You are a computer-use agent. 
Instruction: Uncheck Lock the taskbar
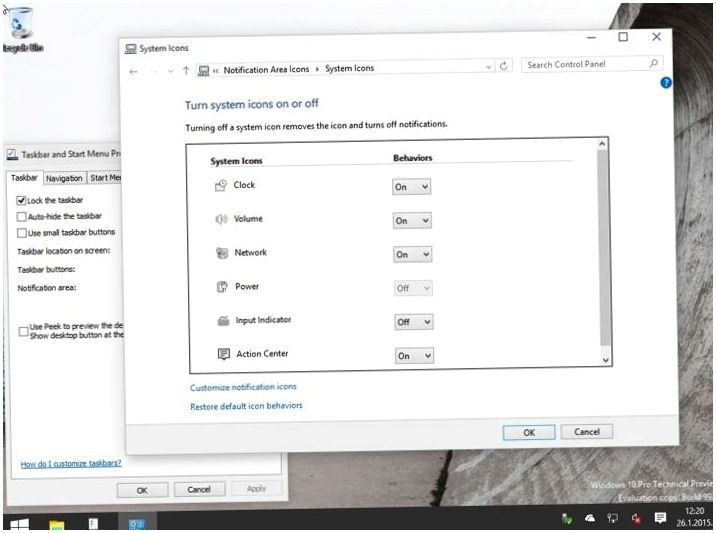tap(21, 201)
